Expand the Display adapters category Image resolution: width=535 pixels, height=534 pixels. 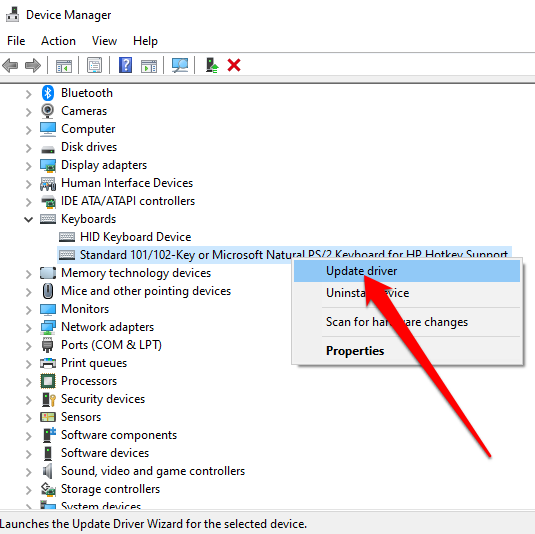coord(29,165)
